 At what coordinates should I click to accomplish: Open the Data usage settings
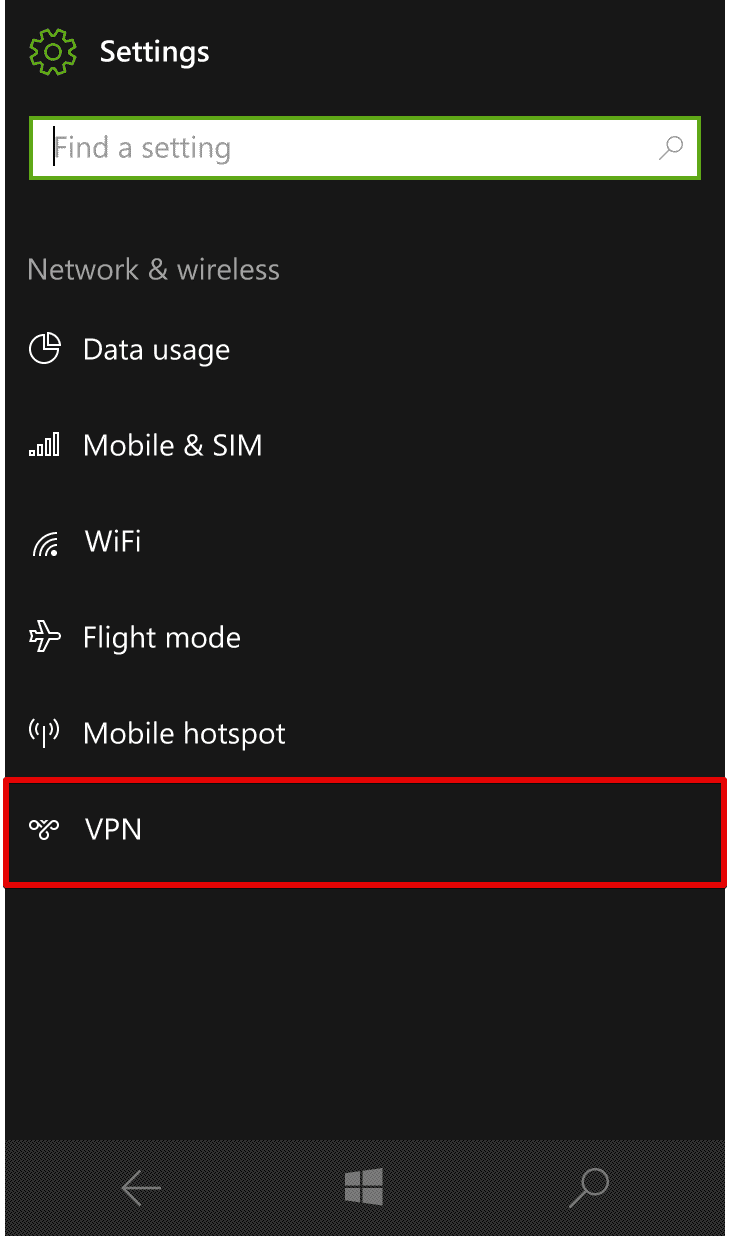pos(365,350)
